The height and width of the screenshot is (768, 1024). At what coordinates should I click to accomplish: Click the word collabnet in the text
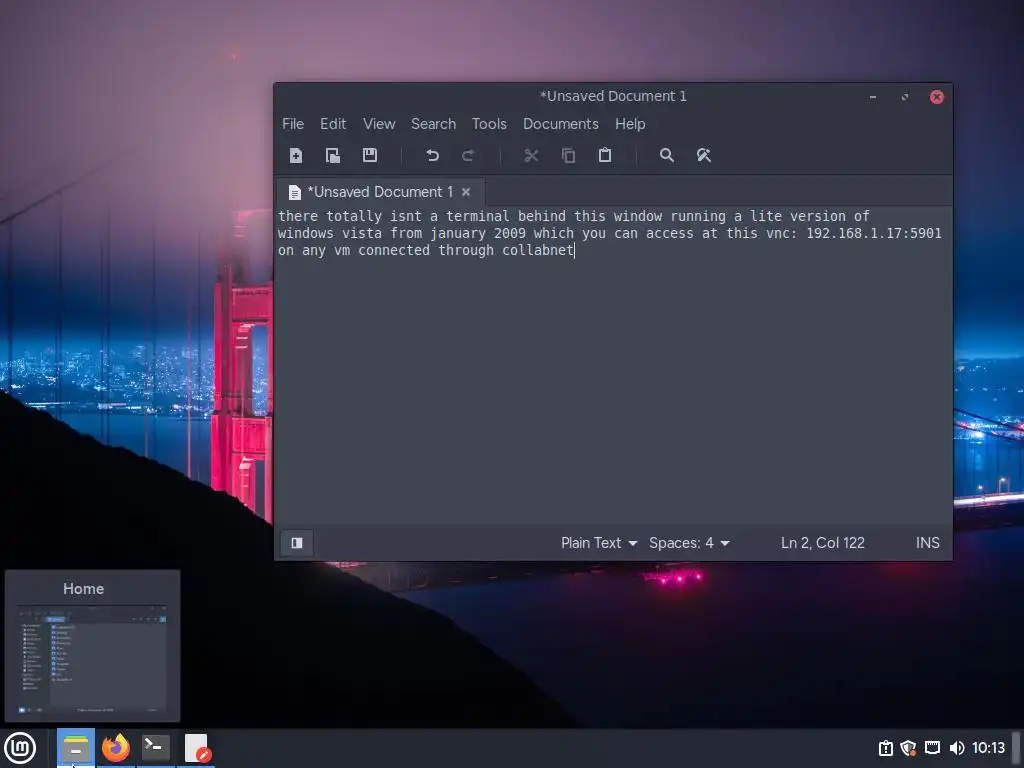point(537,250)
